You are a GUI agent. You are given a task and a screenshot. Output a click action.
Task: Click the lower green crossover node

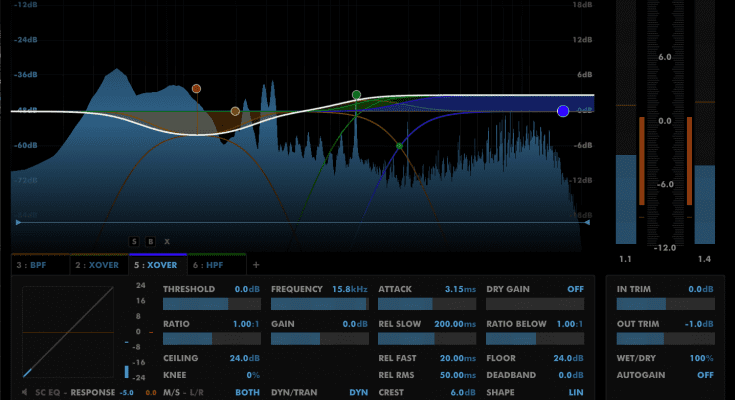(399, 146)
